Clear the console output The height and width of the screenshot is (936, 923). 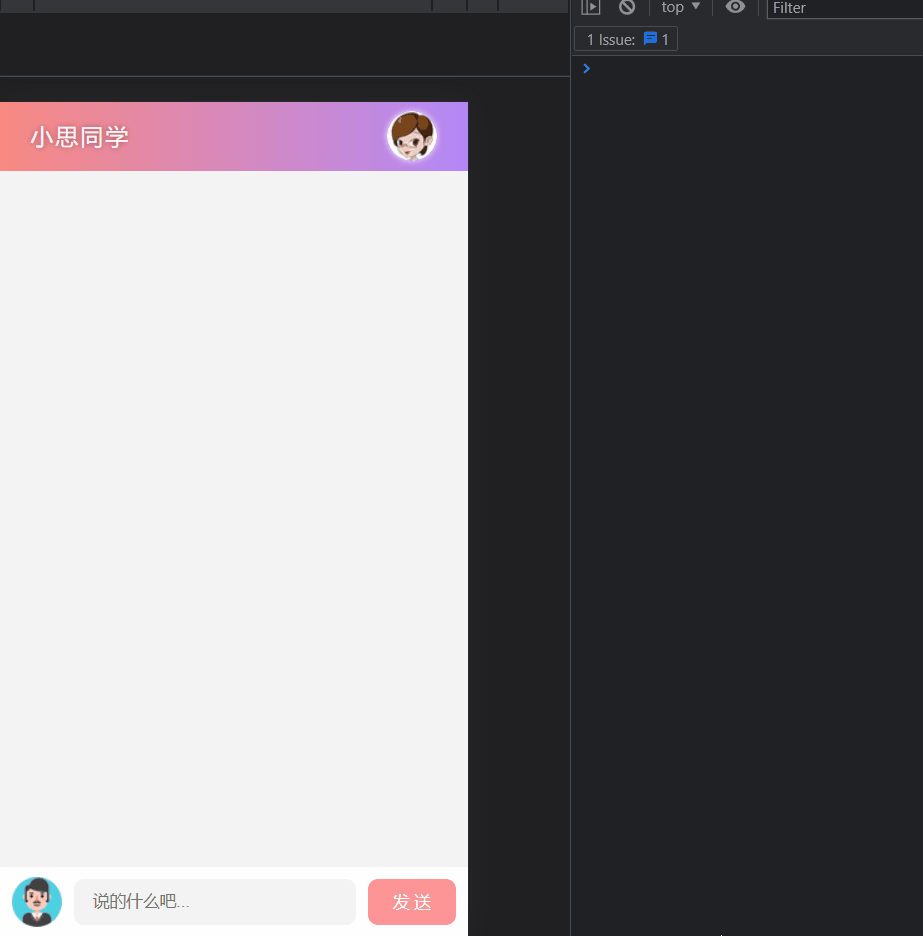pos(627,7)
